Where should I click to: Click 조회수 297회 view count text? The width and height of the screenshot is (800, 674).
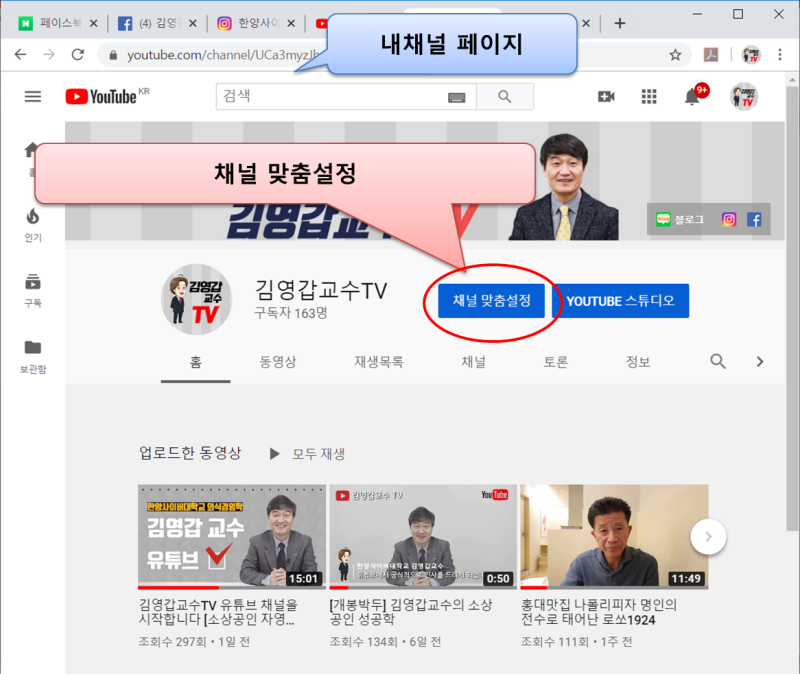click(172, 642)
